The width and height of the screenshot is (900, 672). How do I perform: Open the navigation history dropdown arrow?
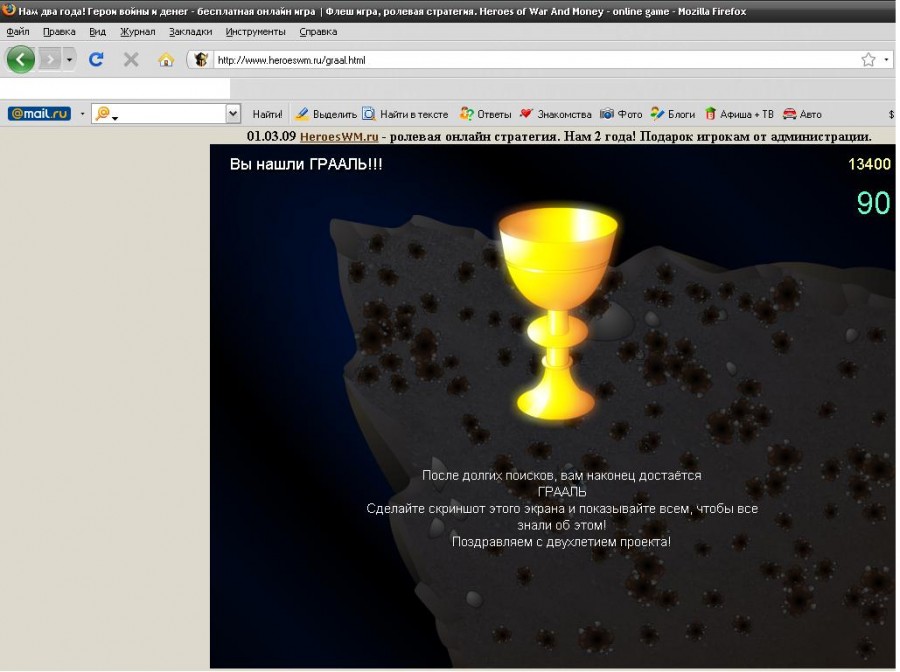[69, 60]
